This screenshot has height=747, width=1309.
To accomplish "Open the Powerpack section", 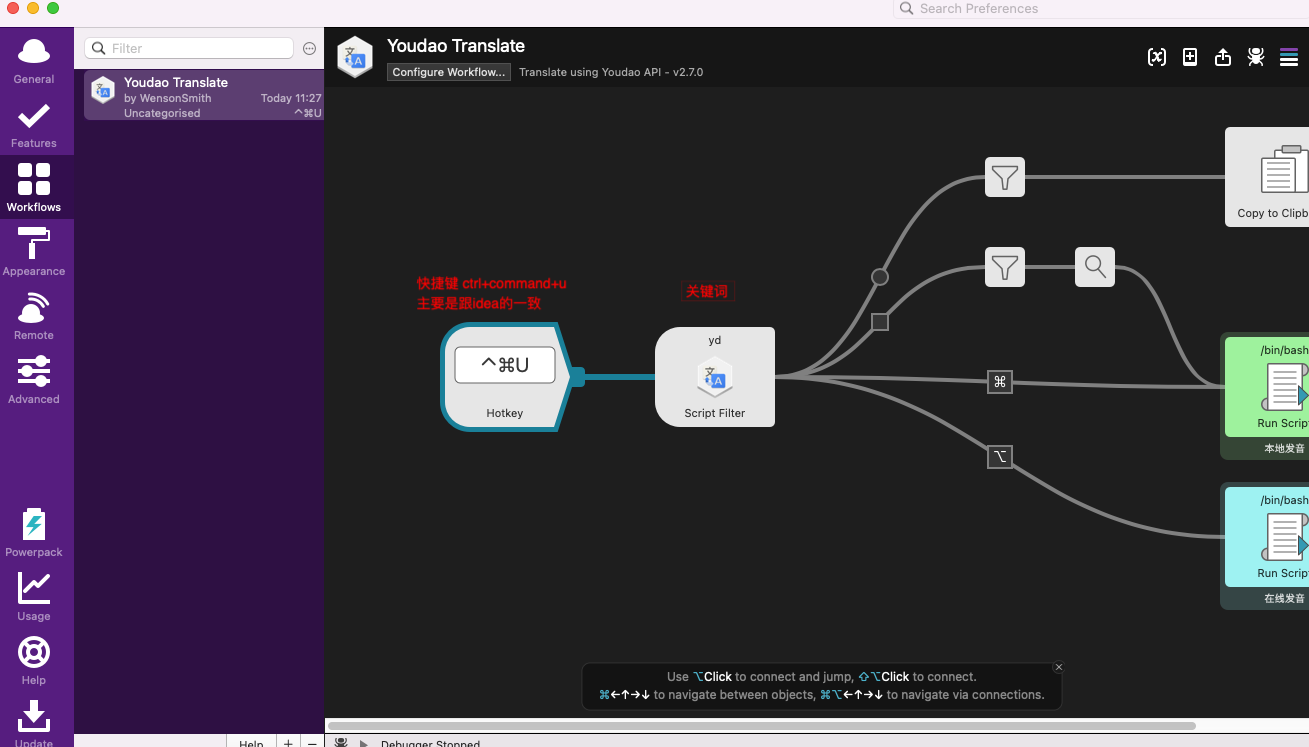I will pyautogui.click(x=34, y=533).
